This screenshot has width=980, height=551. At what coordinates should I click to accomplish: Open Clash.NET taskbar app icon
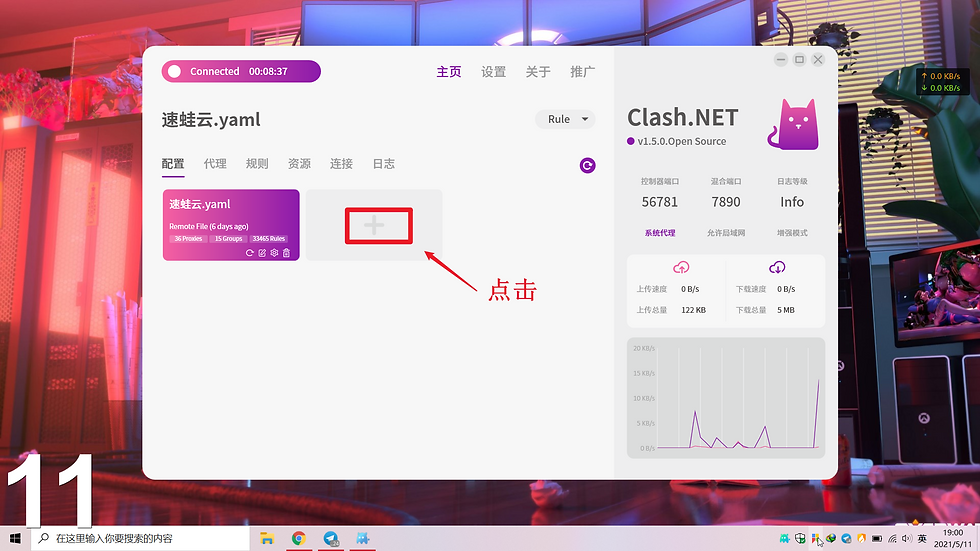[x=362, y=538]
